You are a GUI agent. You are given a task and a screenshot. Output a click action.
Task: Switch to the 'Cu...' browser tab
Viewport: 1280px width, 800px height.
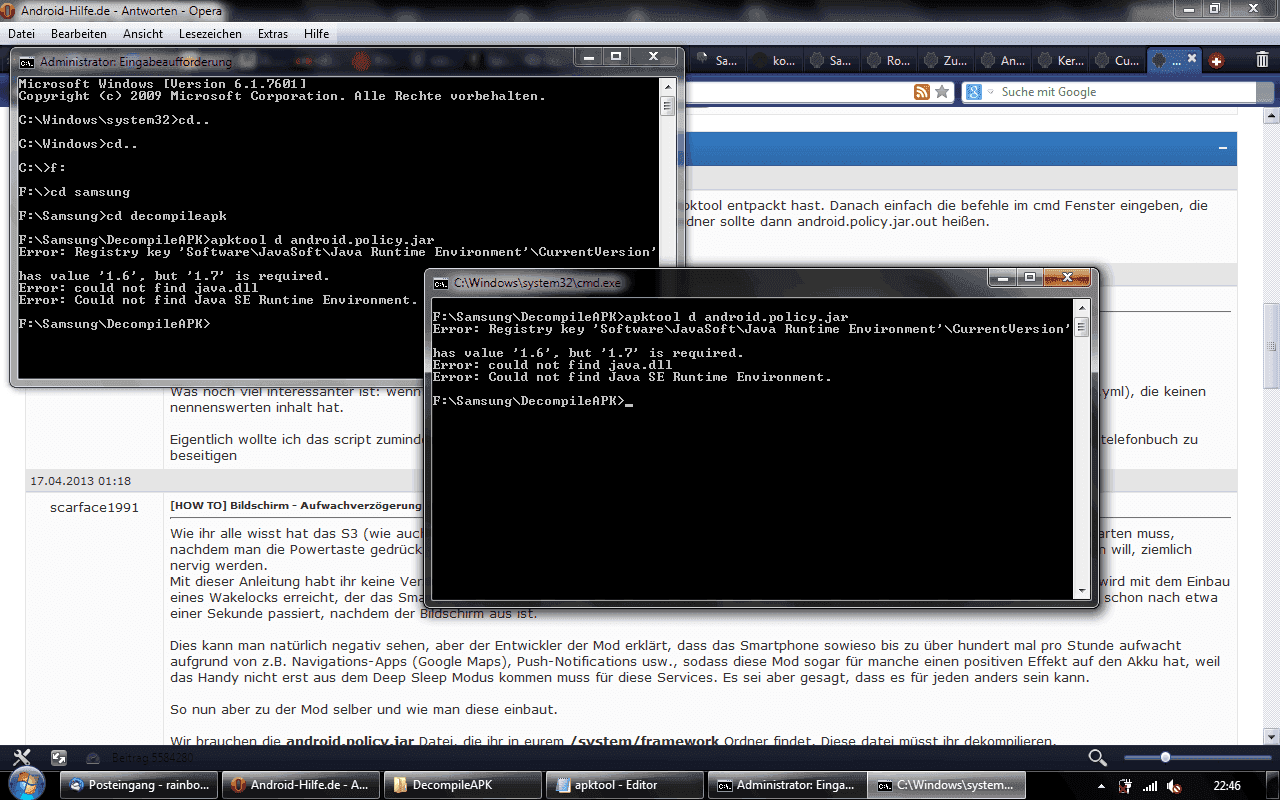click(1118, 60)
